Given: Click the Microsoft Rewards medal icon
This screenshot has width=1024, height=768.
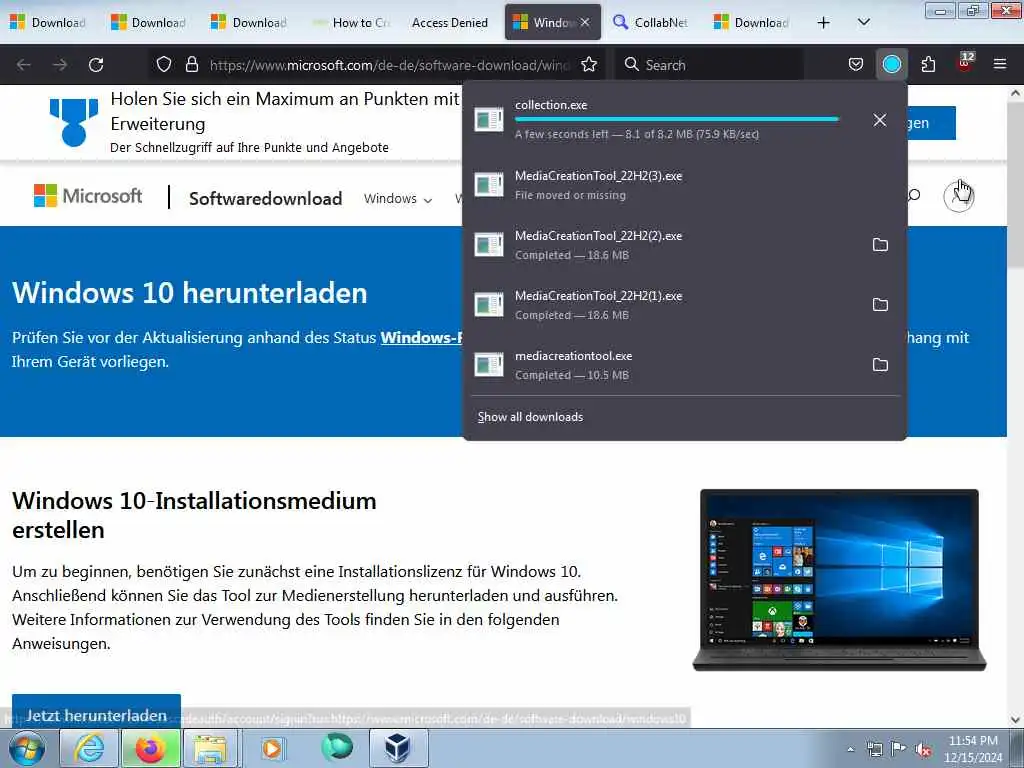Looking at the screenshot, I should click(74, 121).
